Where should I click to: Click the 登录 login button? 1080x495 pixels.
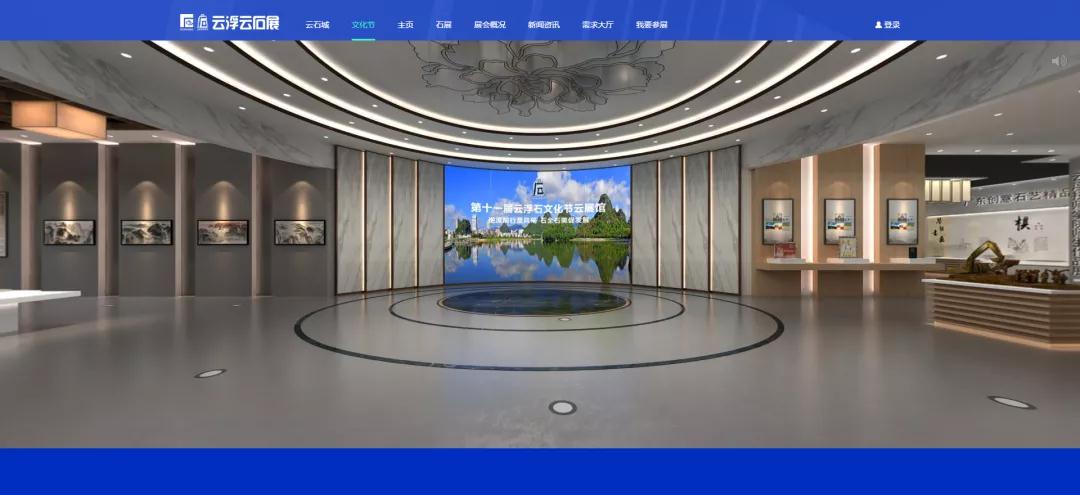pos(891,25)
